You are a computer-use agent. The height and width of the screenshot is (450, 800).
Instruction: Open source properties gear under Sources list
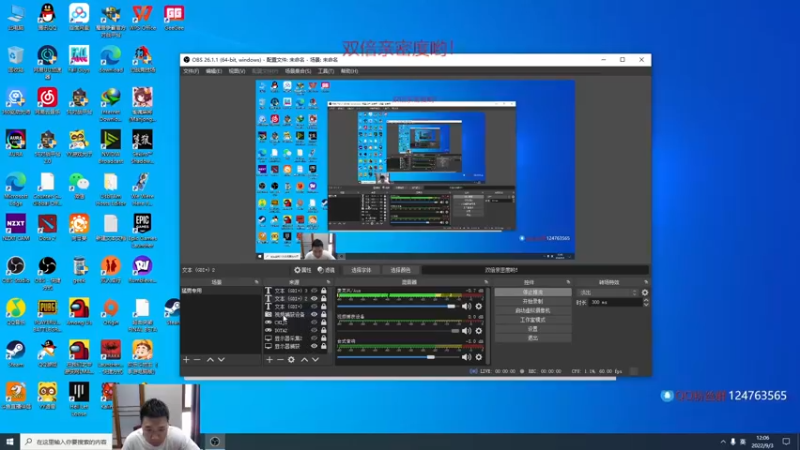click(x=291, y=360)
